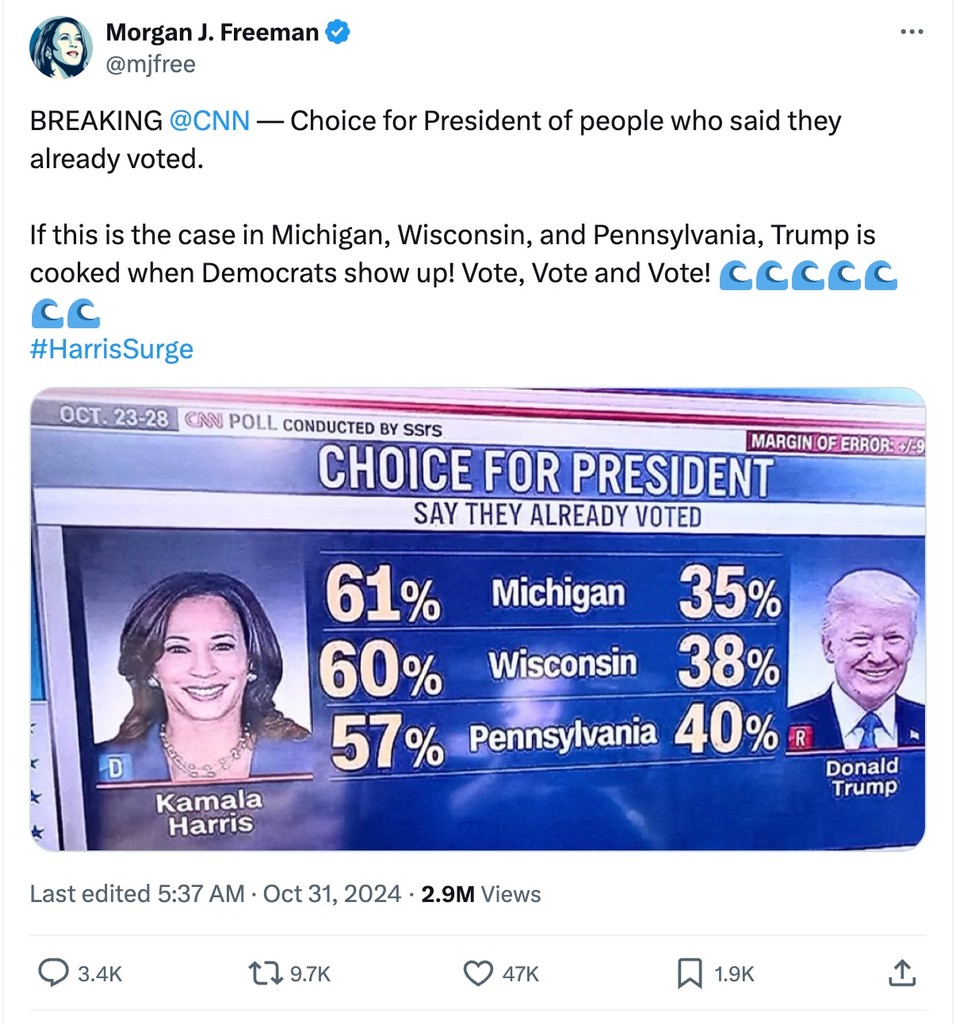Viewport: 969px width, 1024px height.
Task: Click the @mjfree handle
Action: (x=151, y=64)
